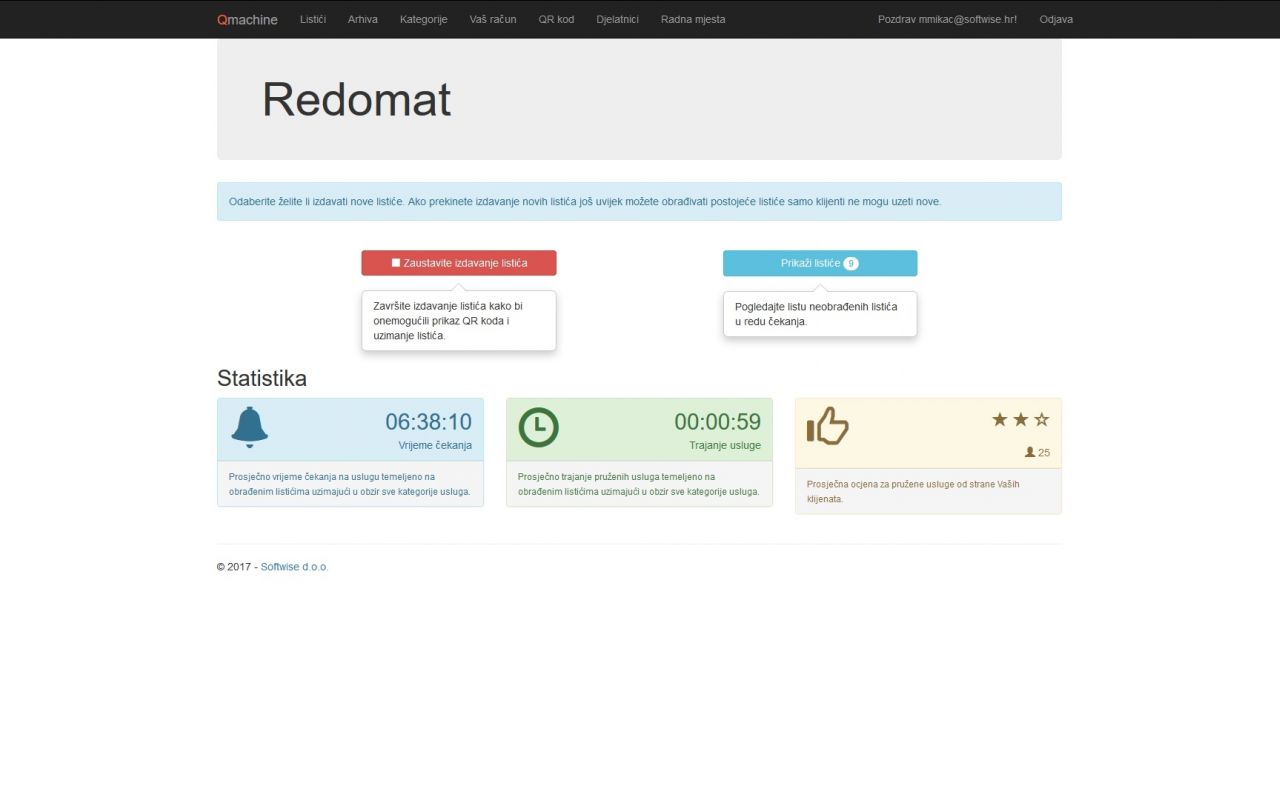The image size is (1280, 800).
Task: Open the Kategorije navigation item
Action: point(424,19)
